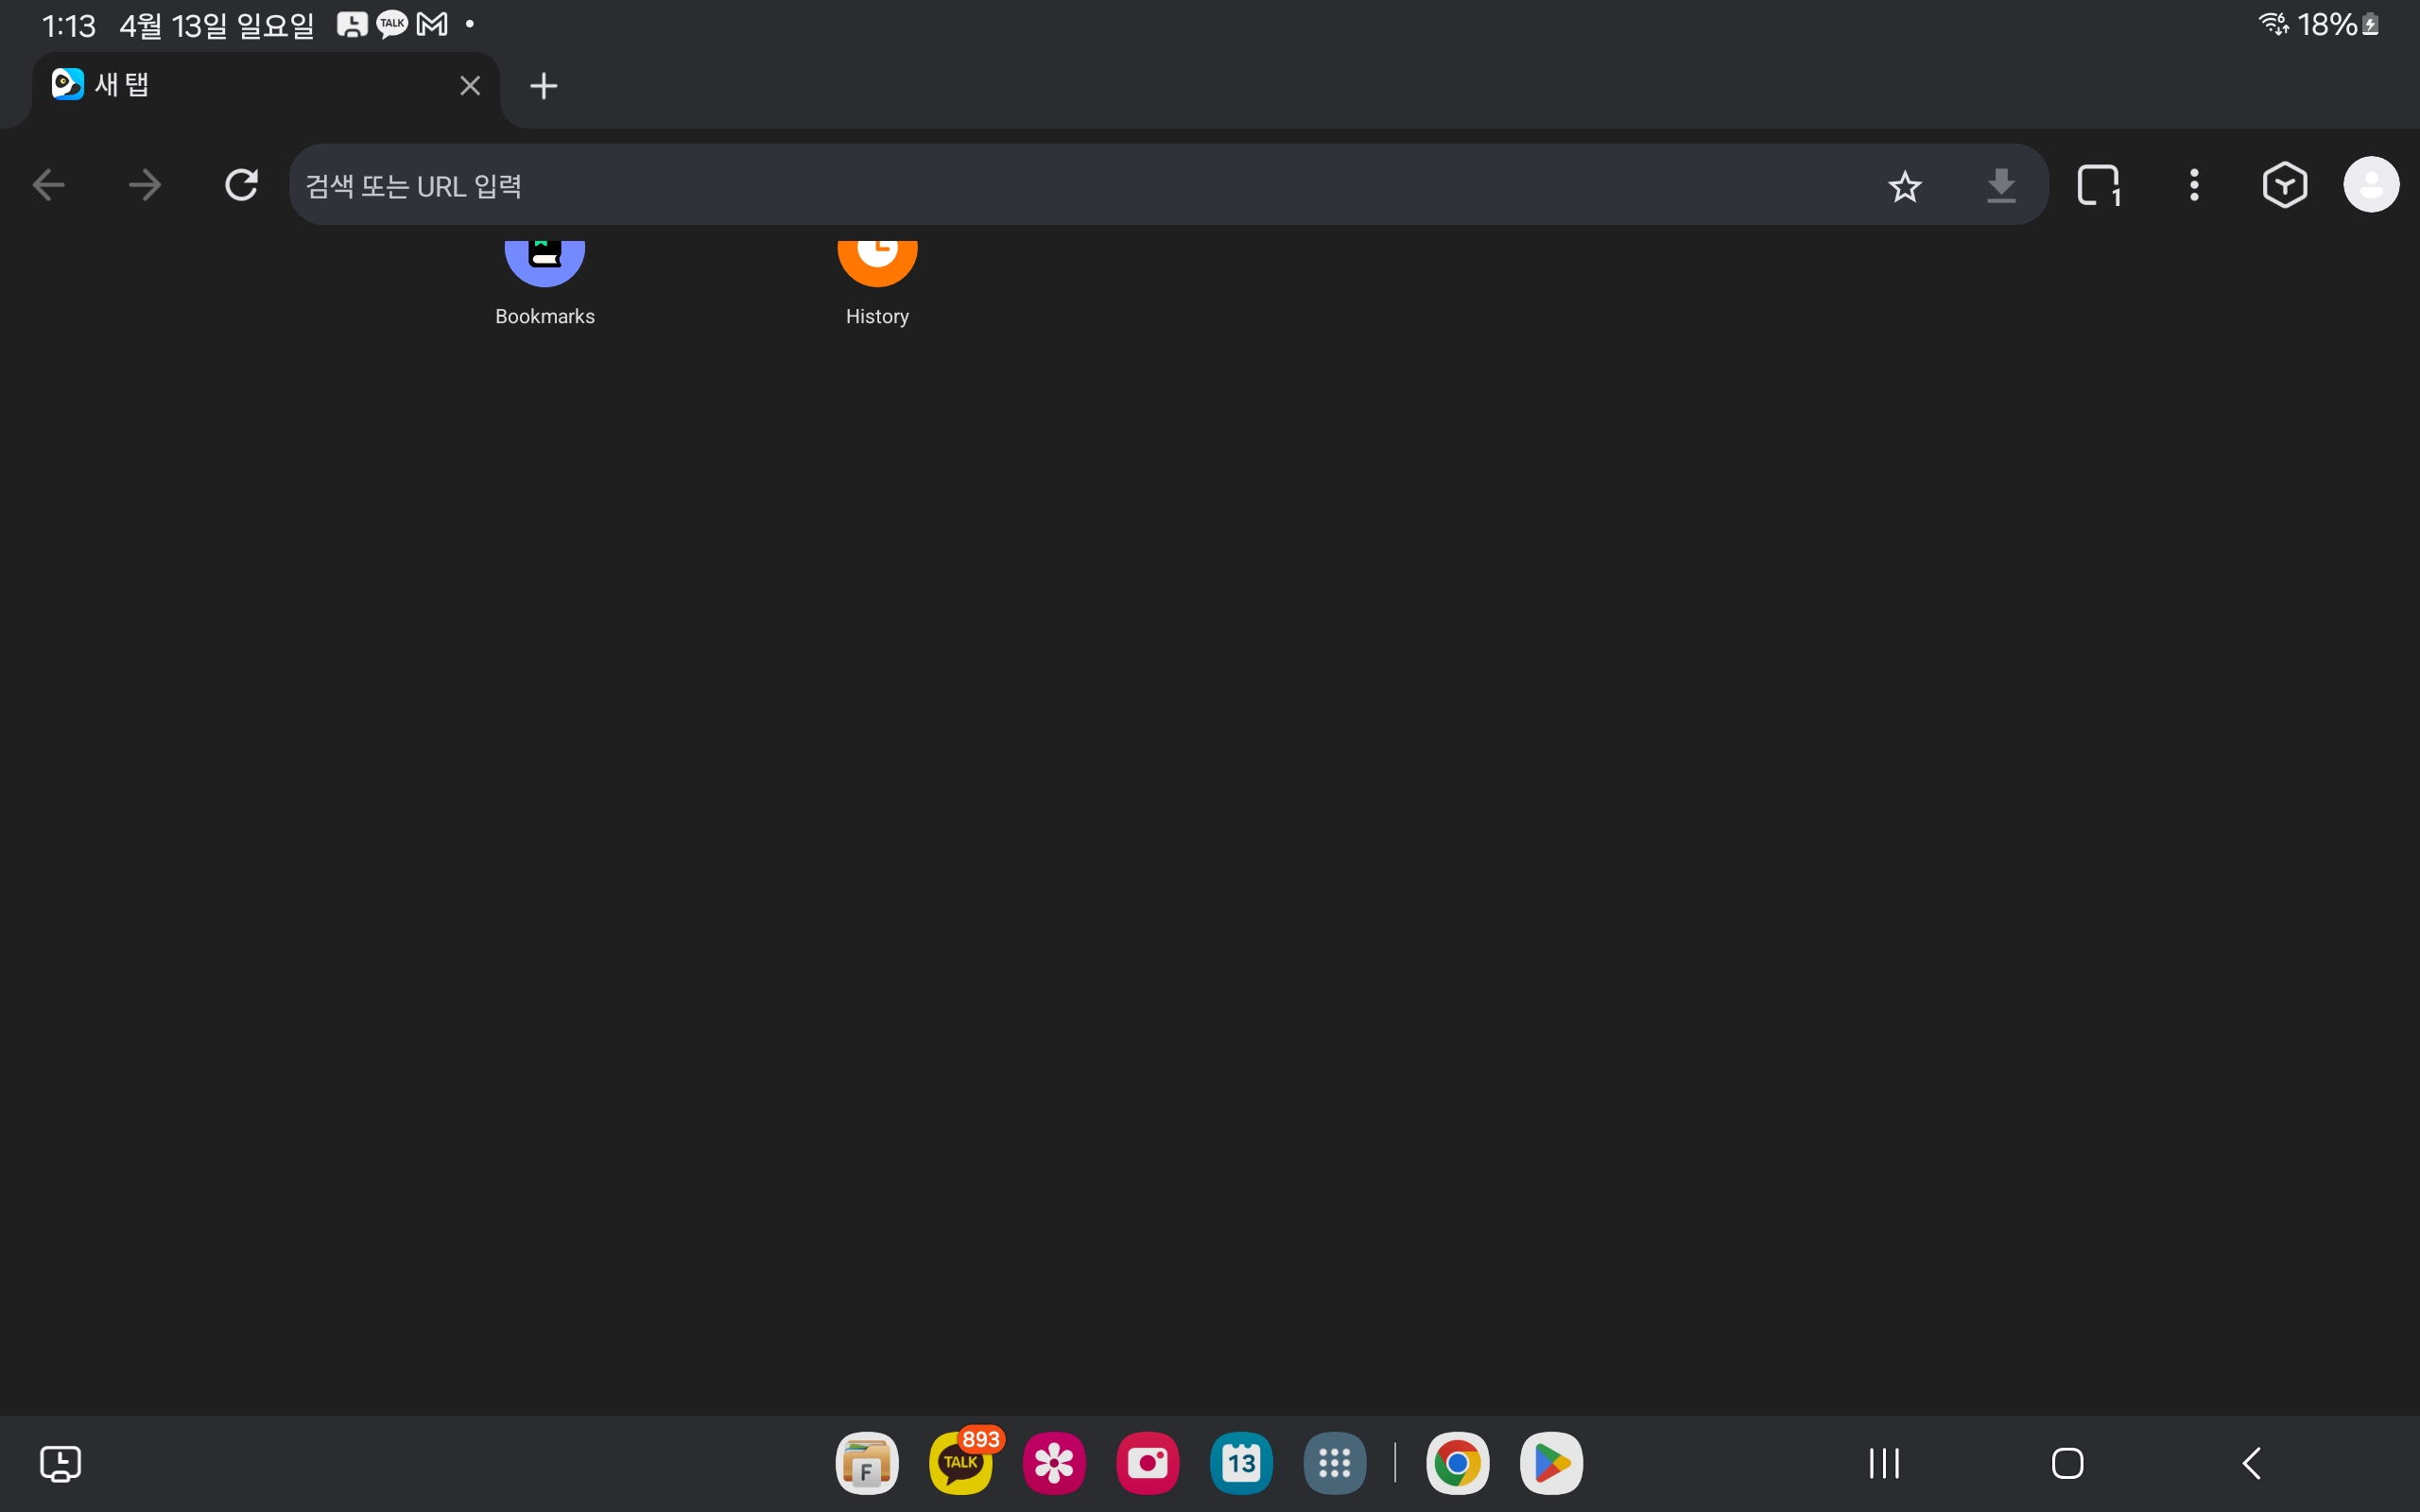Image resolution: width=2420 pixels, height=1512 pixels.
Task: Click the hexagon extension icon
Action: [x=2284, y=185]
